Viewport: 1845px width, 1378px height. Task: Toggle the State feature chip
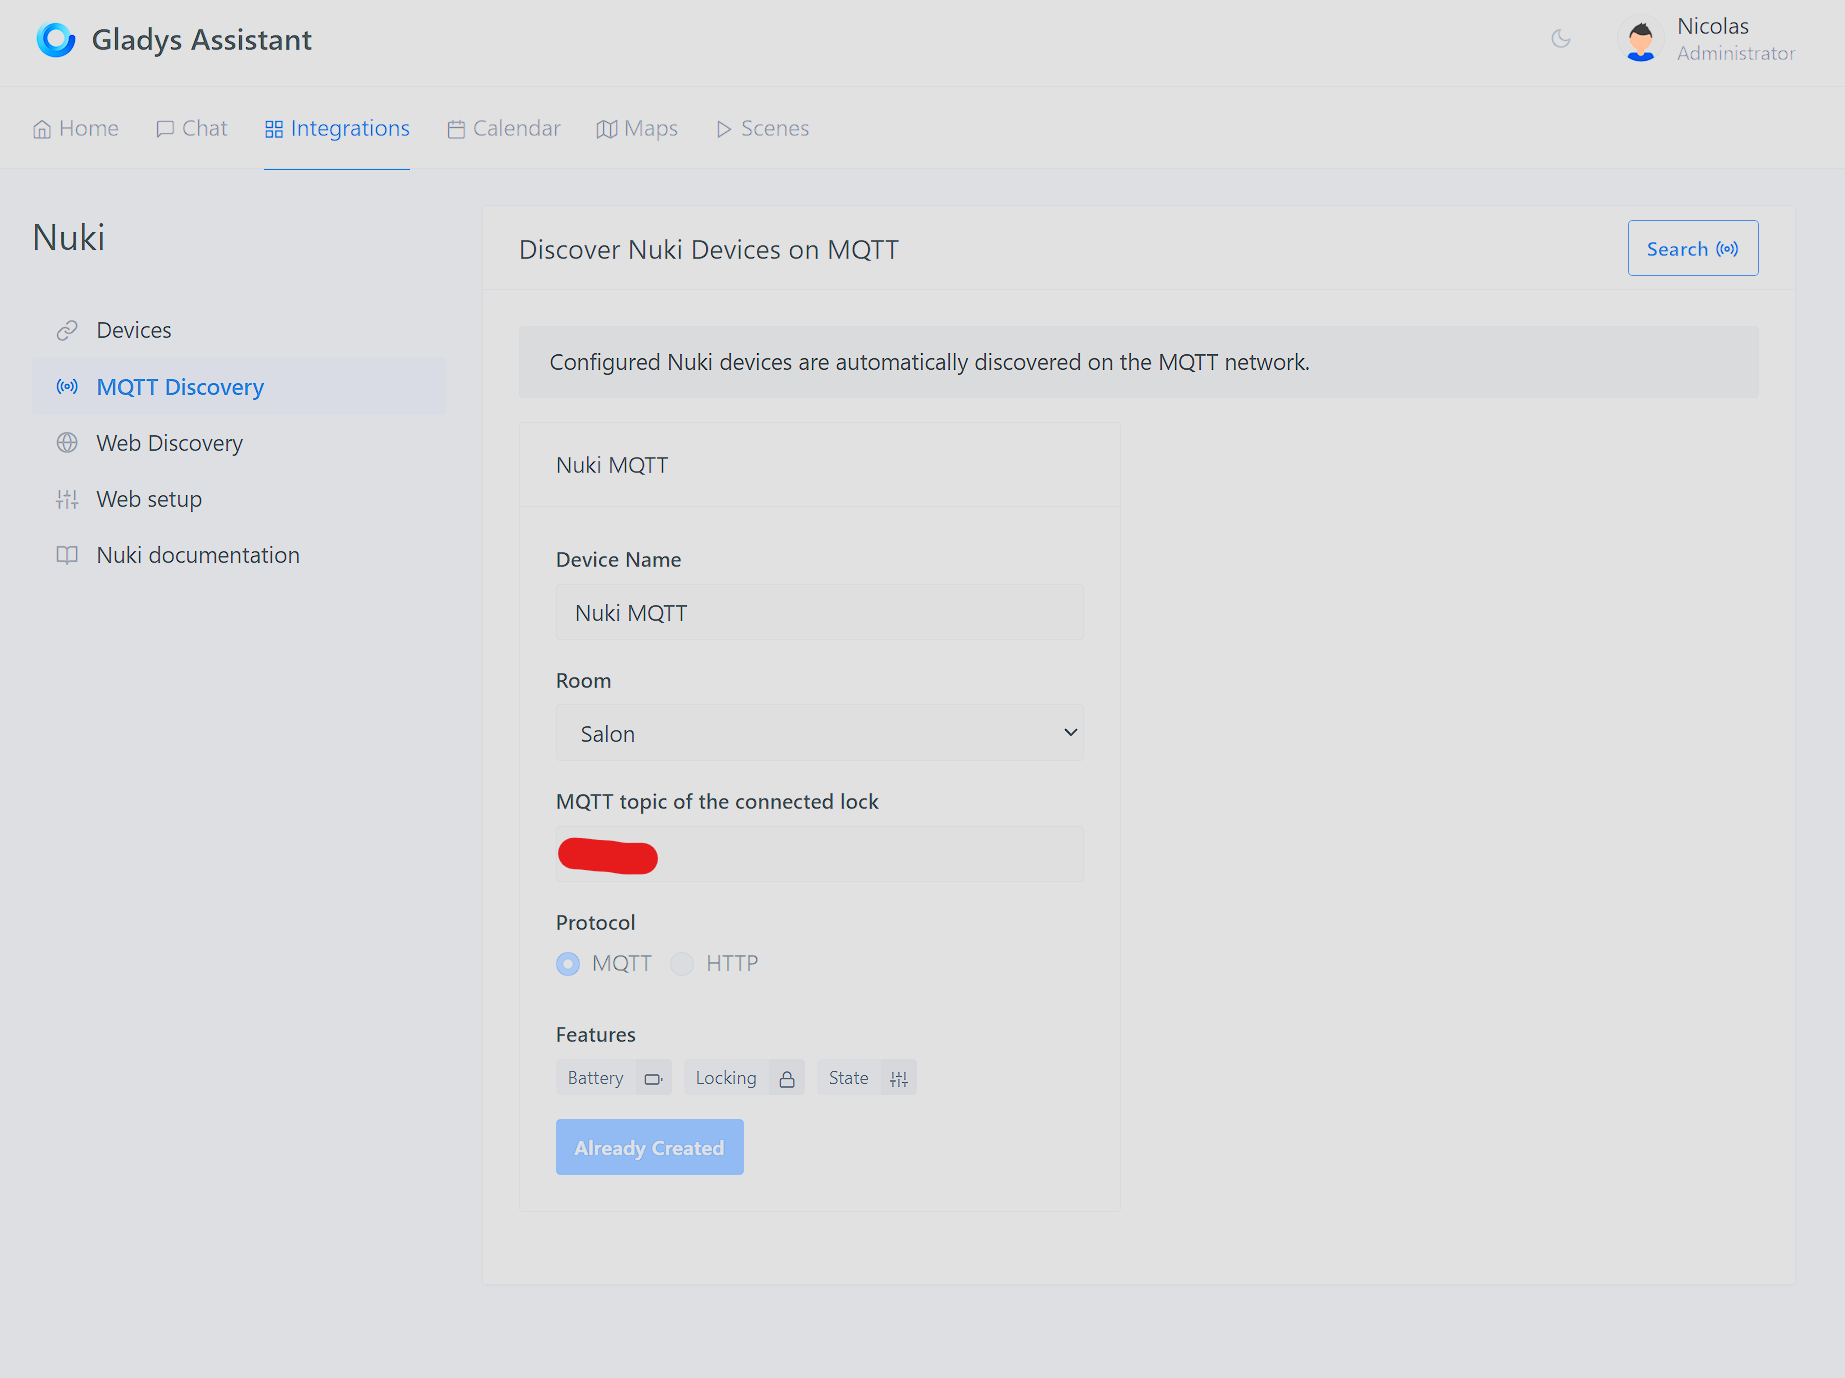866,1077
